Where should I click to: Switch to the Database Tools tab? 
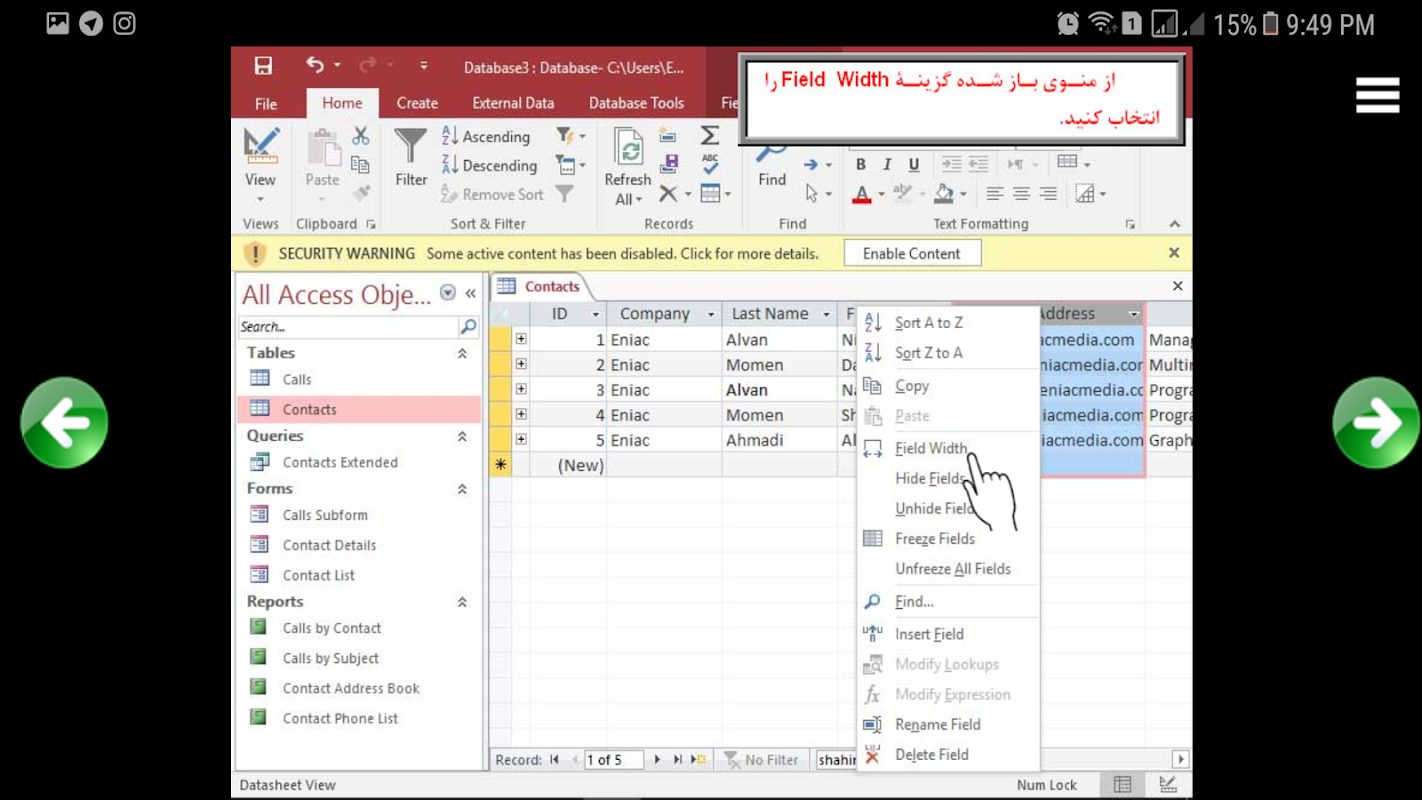[636, 103]
